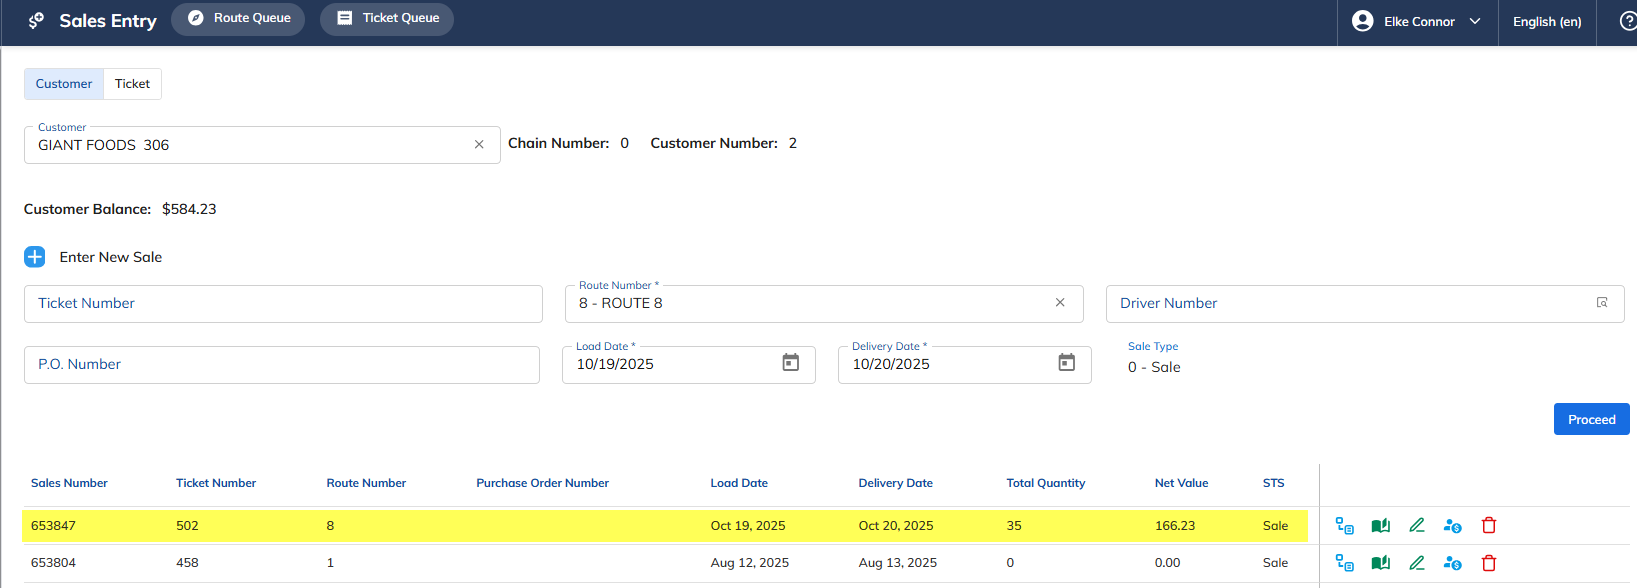Click the Sale Type value 0 - Sale
Screen dimensions: 1637x588
(x=1154, y=367)
